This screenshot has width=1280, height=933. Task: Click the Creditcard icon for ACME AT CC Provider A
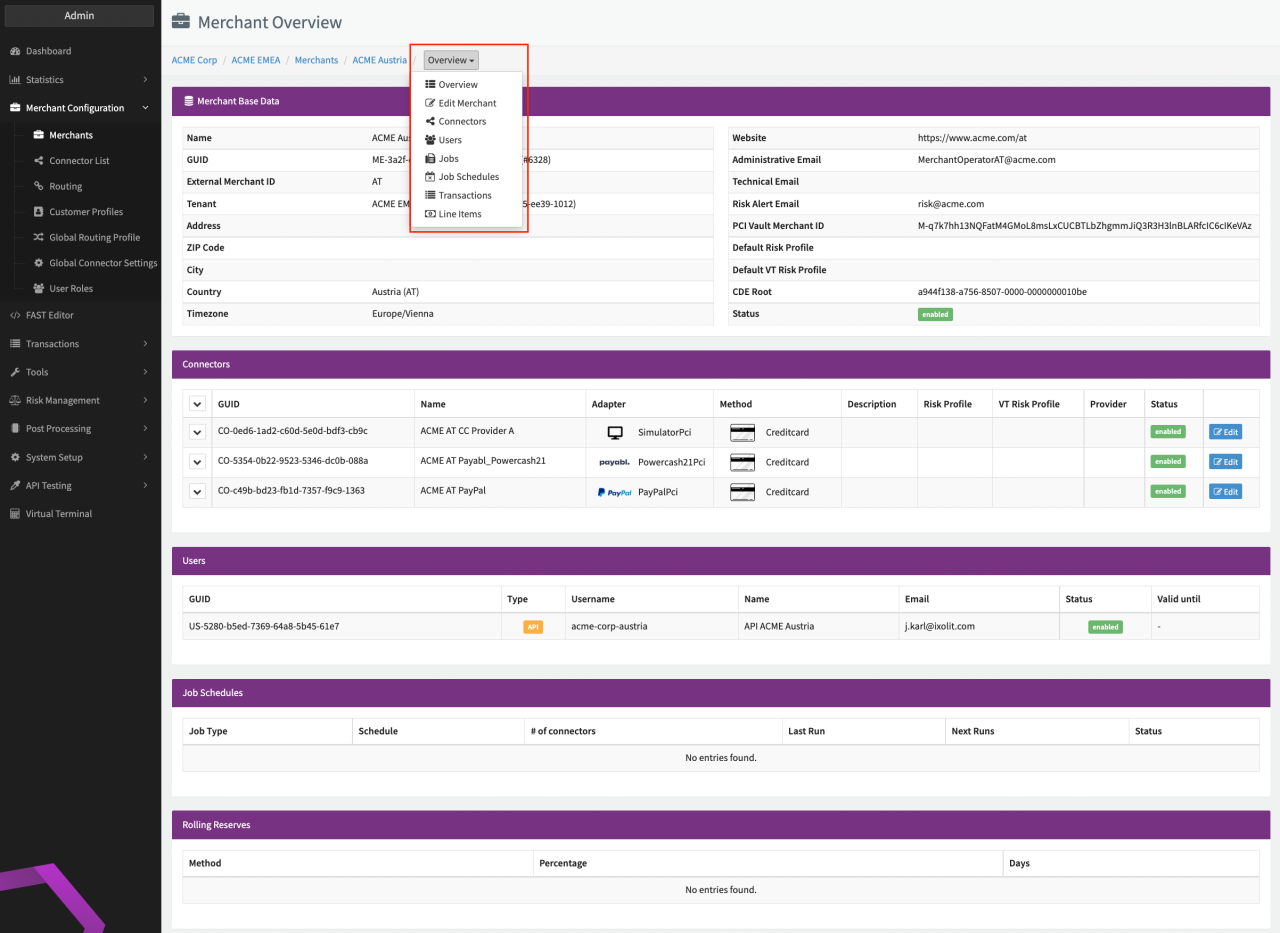tap(742, 432)
